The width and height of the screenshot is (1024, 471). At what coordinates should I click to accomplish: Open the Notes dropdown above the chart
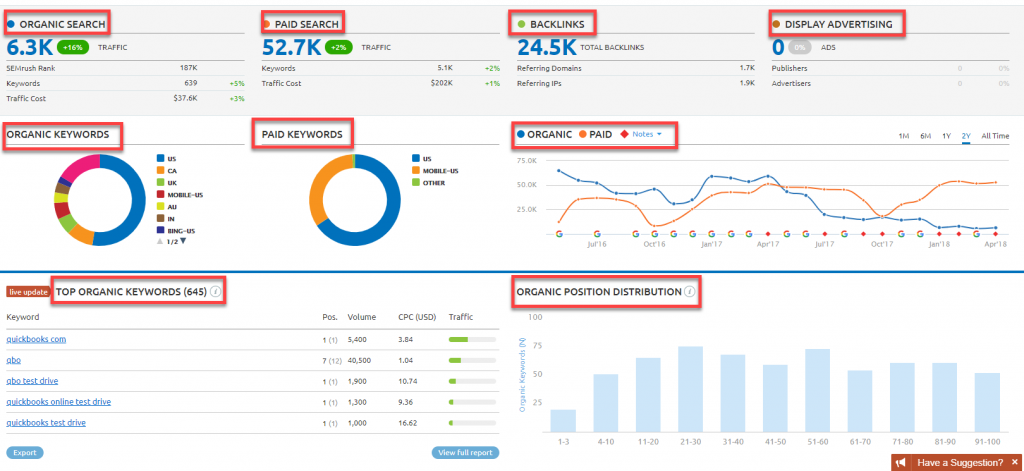tap(647, 134)
